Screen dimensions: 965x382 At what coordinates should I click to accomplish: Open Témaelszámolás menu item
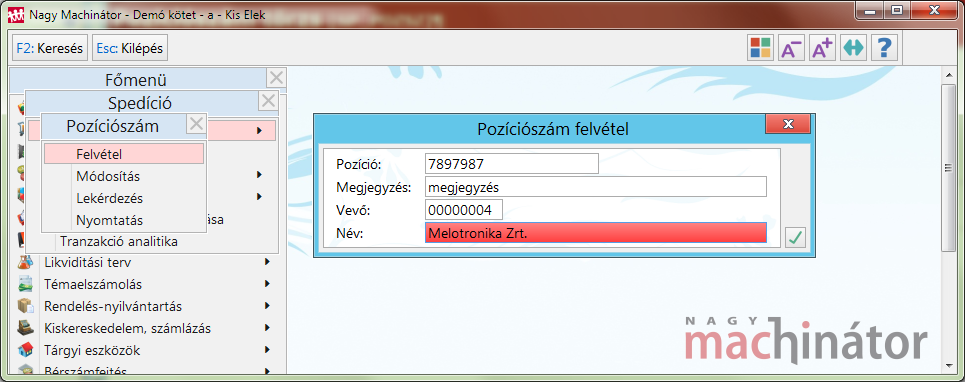point(93,284)
